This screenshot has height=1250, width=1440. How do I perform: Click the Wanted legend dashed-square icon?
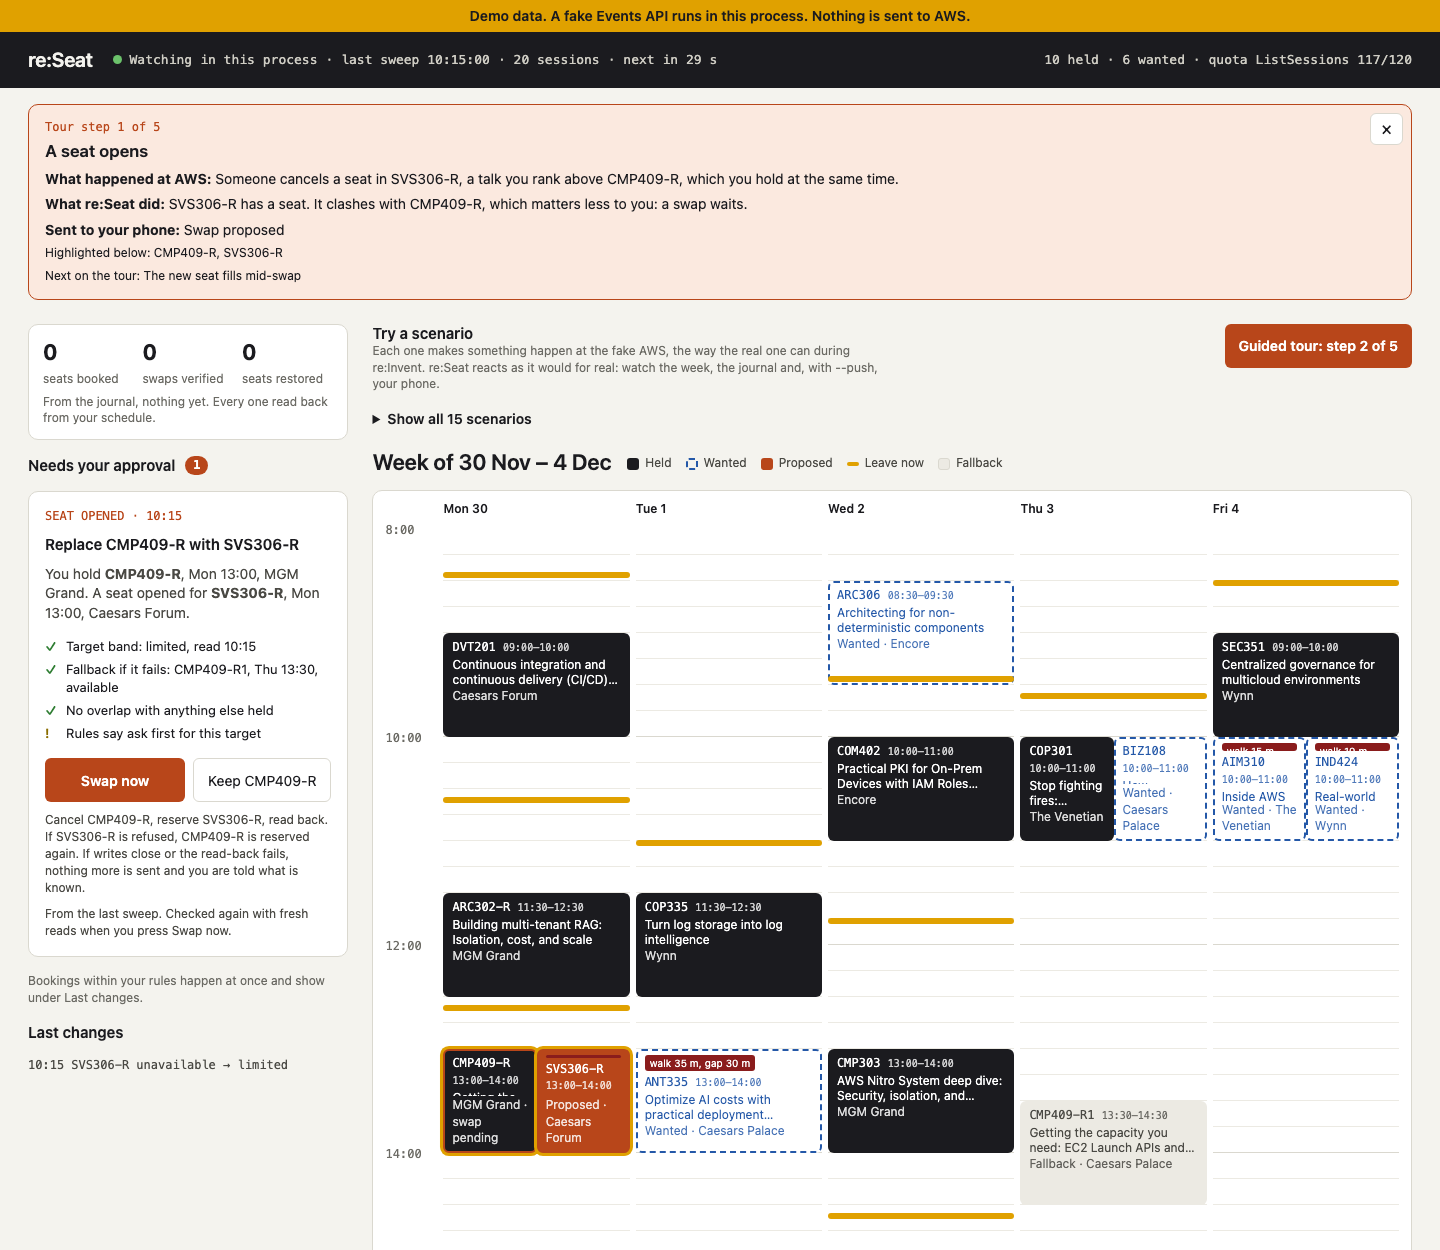pos(692,463)
